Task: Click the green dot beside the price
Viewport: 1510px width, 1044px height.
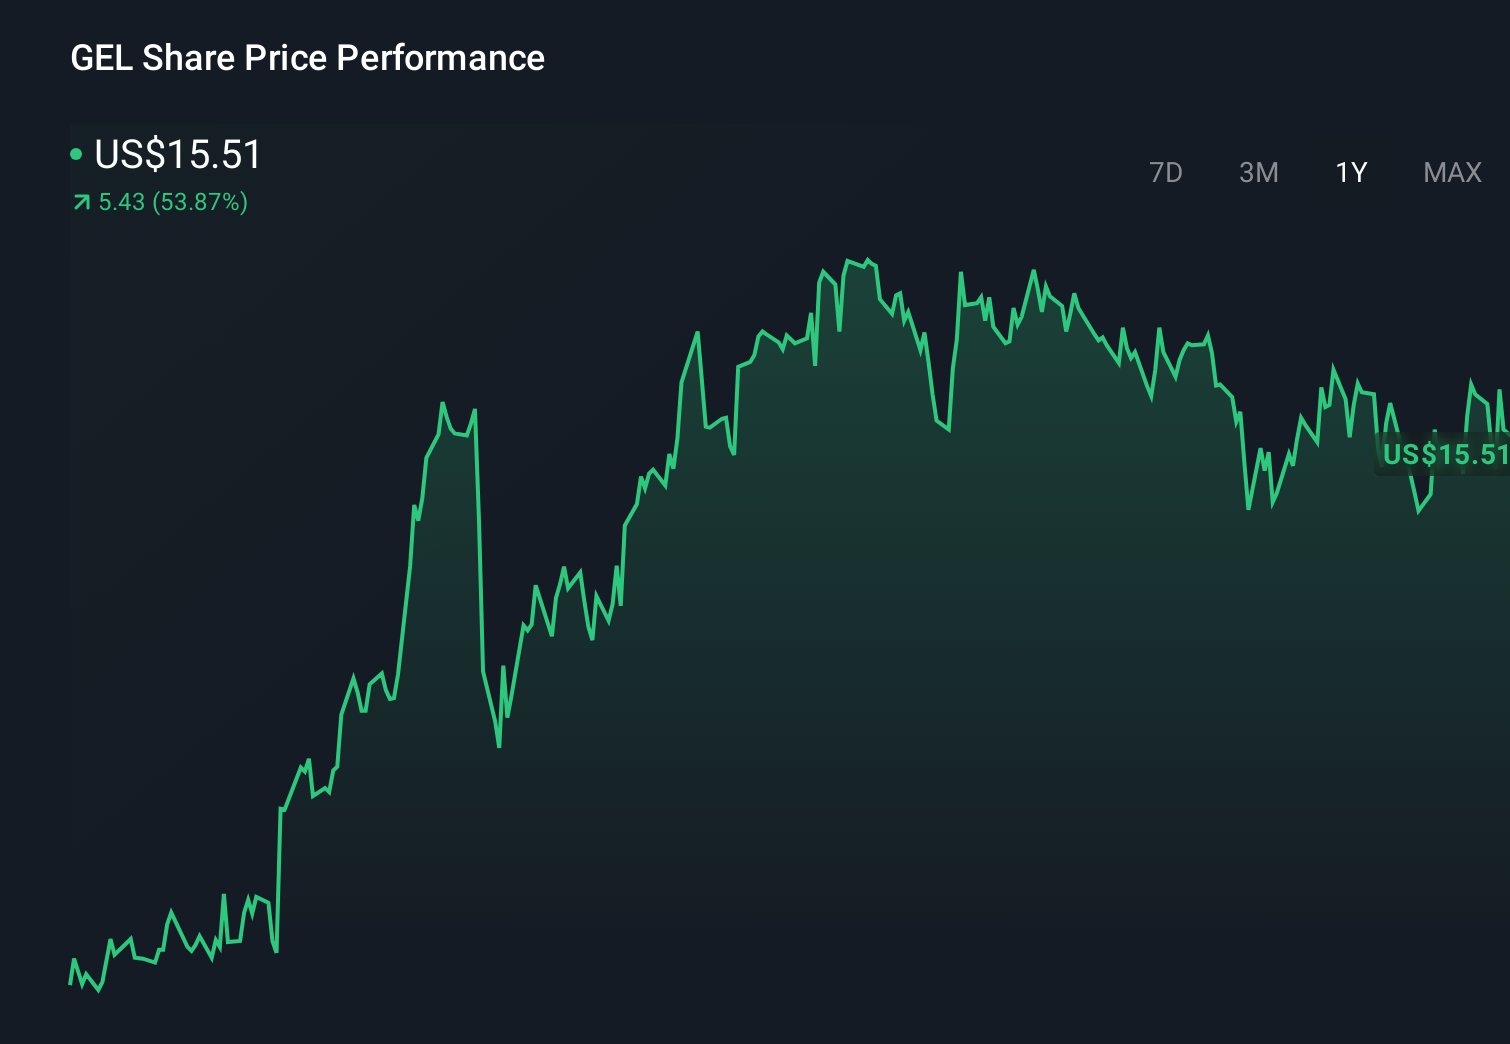Action: click(x=78, y=153)
